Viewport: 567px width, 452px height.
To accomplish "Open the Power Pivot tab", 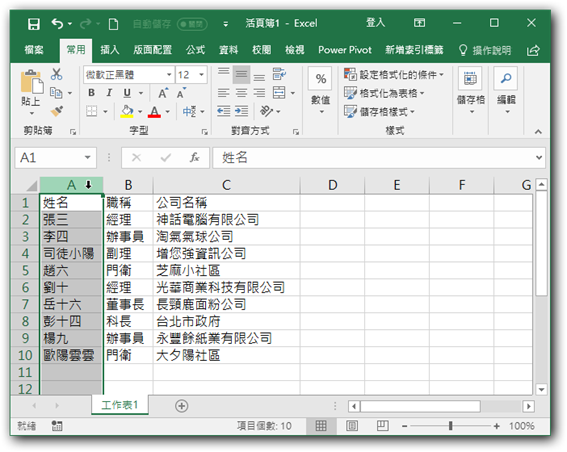I will click(x=345, y=50).
